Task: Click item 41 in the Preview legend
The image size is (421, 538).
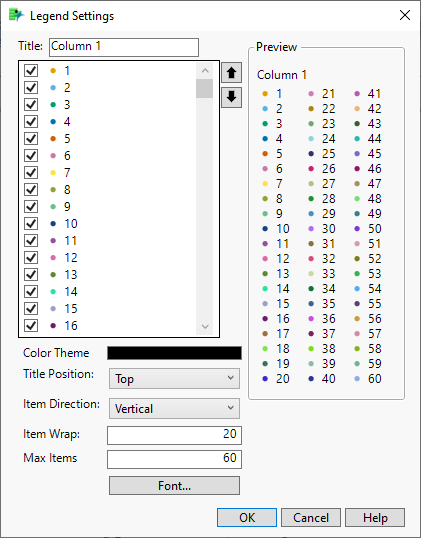Action: tap(369, 94)
